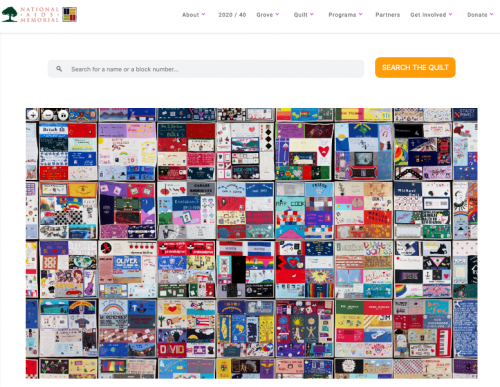500x387 pixels.
Task: Open the 2020 / 40 menu item
Action: [232, 15]
